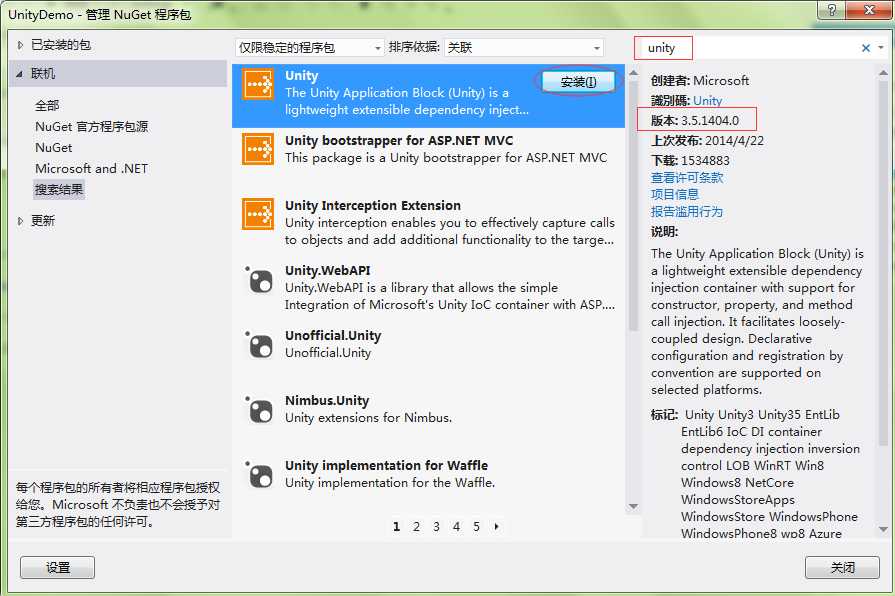Image resolution: width=895 pixels, height=596 pixels.
Task: Click the package list scrollbar up arrow
Action: (x=633, y=73)
